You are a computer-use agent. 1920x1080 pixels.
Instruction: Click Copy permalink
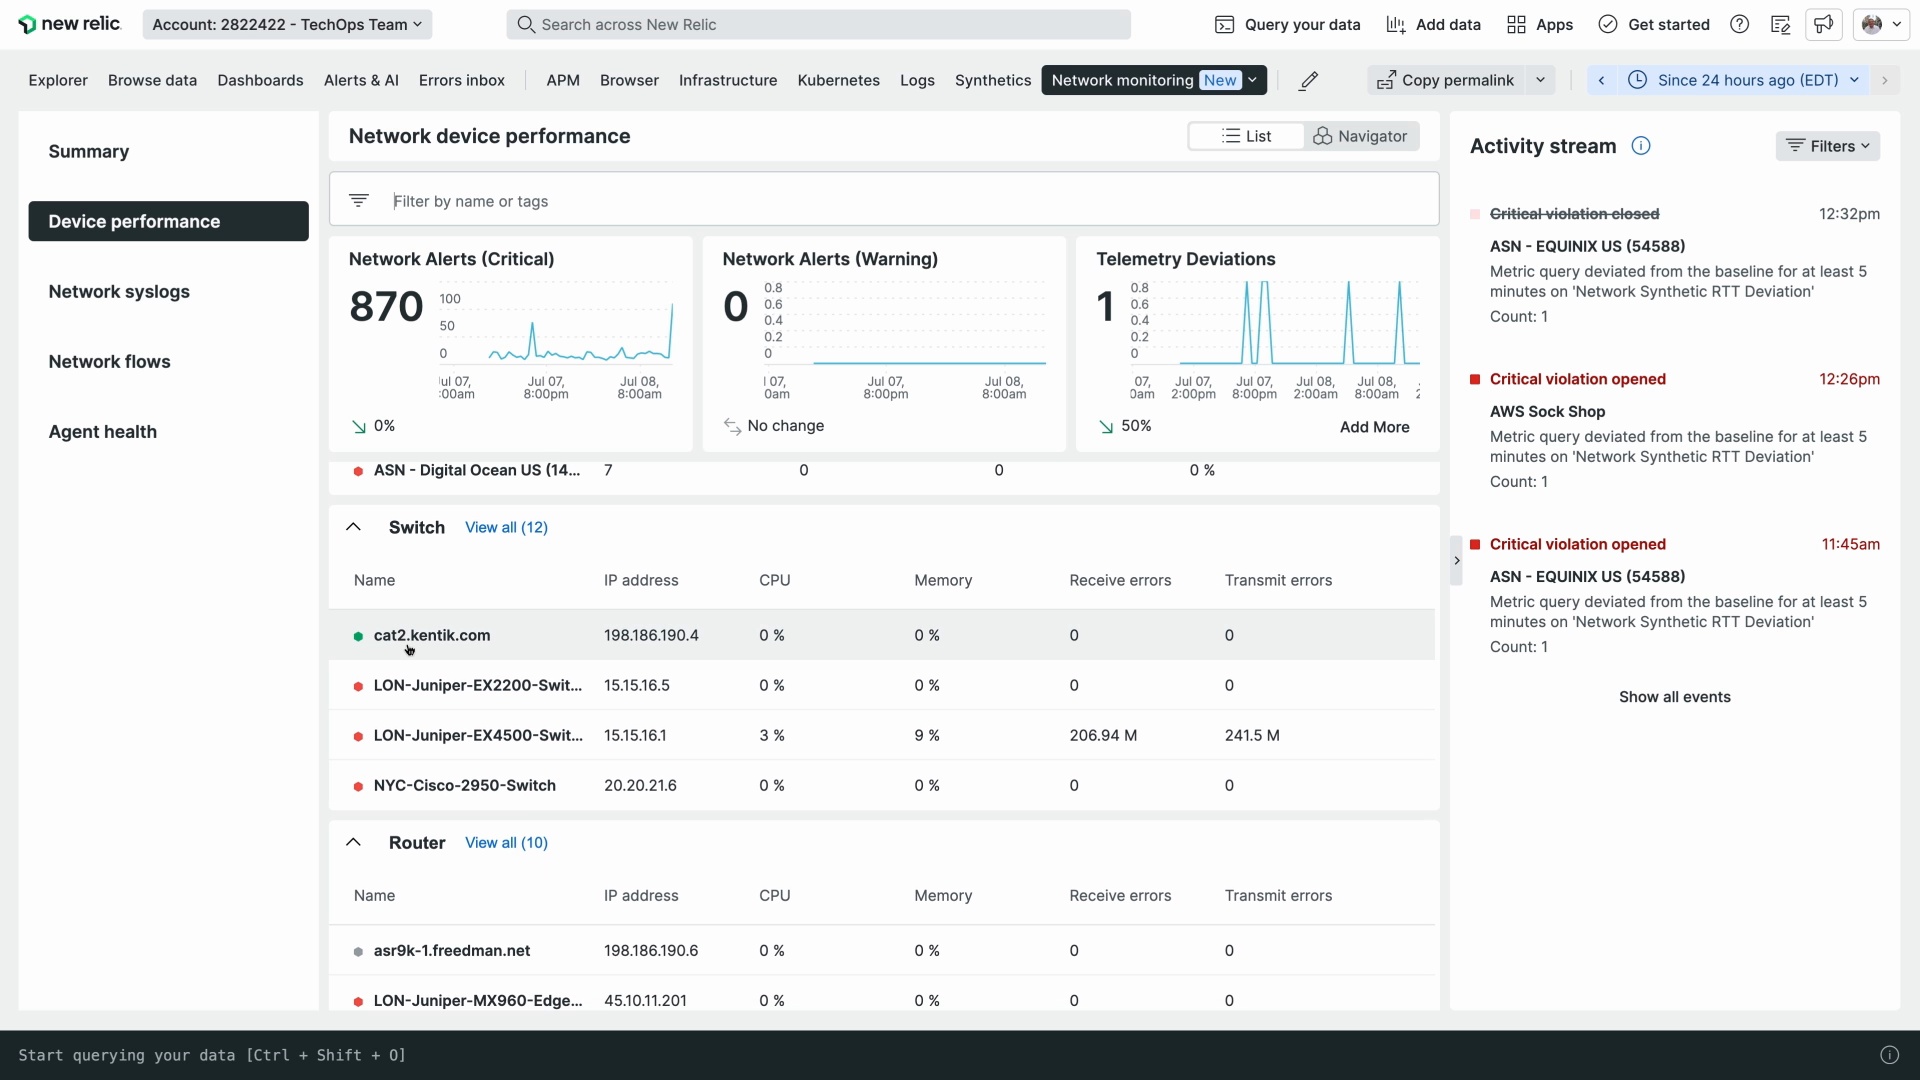click(x=1446, y=80)
